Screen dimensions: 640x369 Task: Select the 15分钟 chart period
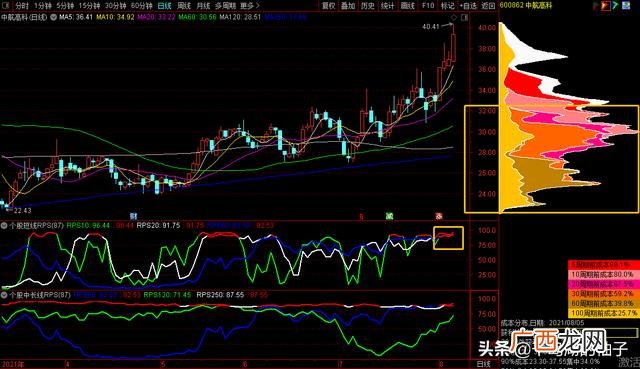(x=89, y=6)
